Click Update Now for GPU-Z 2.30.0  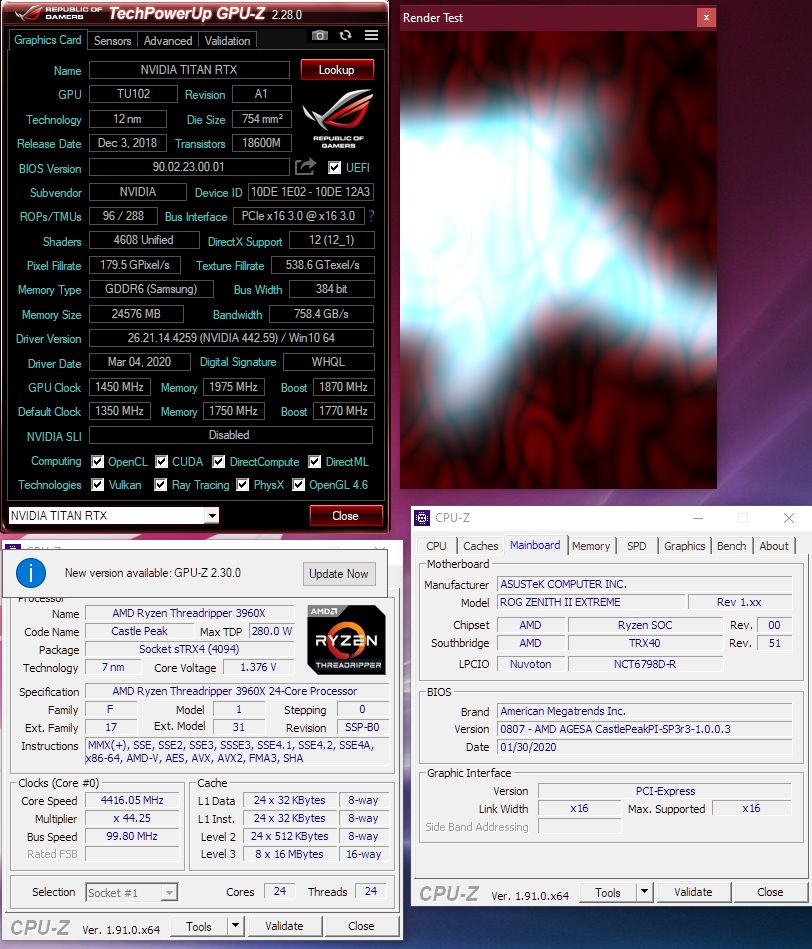(x=338, y=574)
